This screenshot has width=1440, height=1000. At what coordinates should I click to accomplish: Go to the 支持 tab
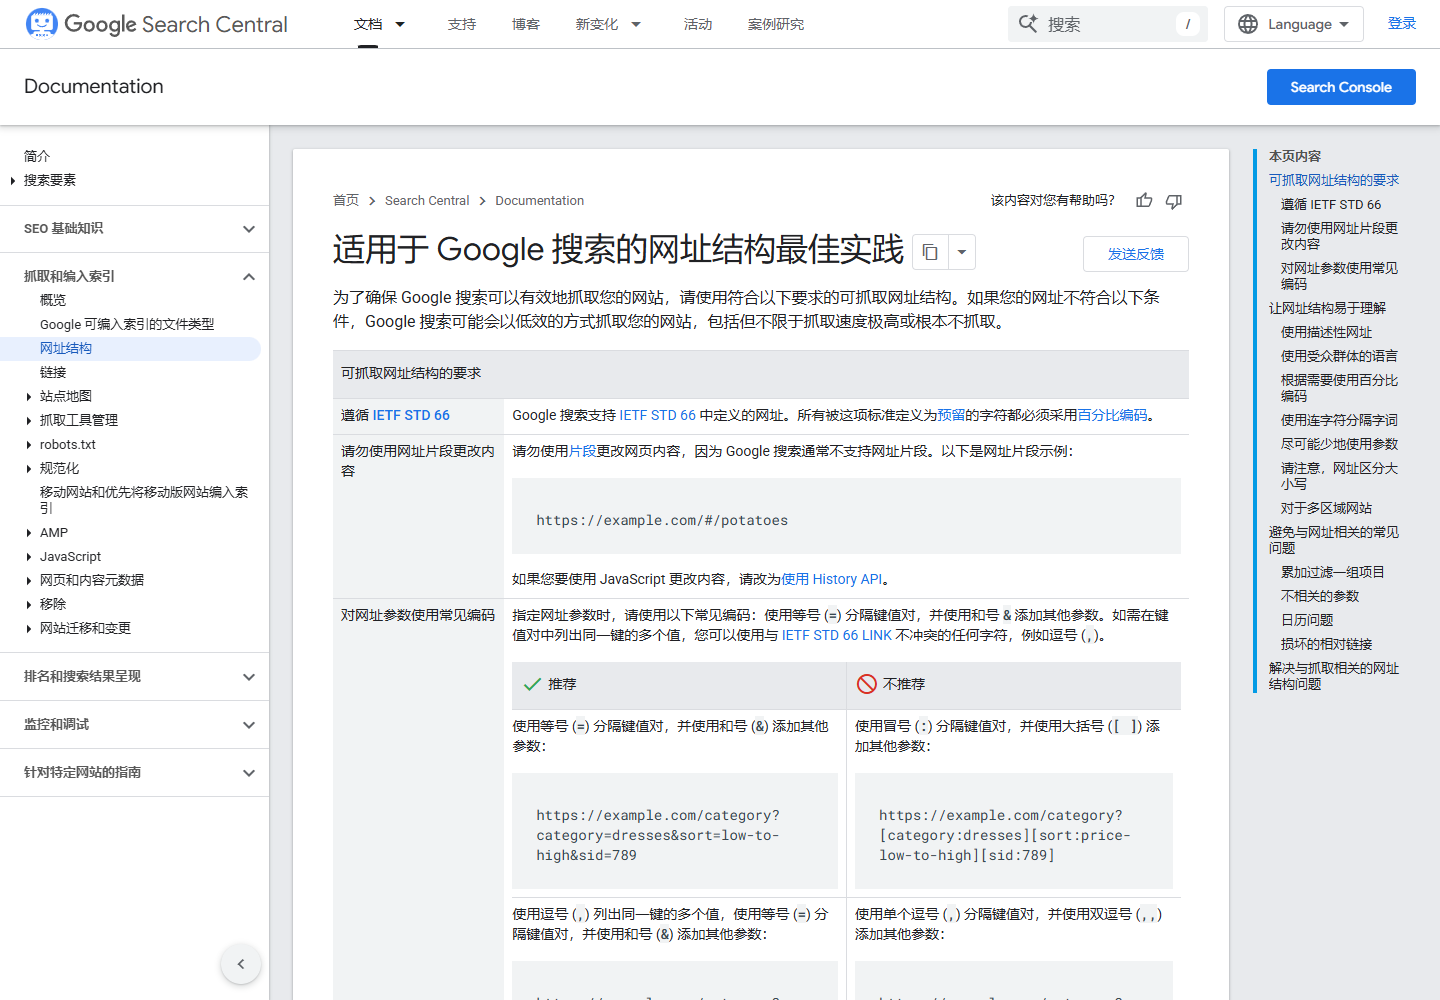click(x=462, y=24)
